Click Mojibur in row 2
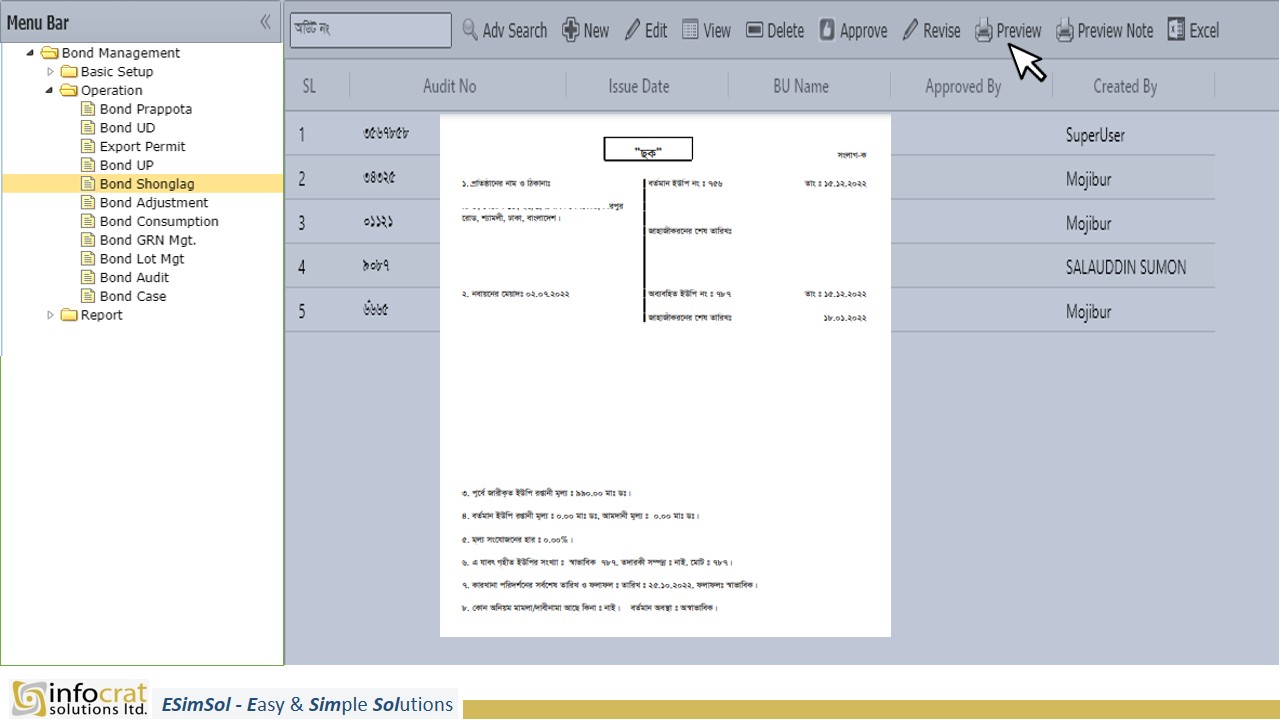The width and height of the screenshot is (1280, 720). point(1088,179)
